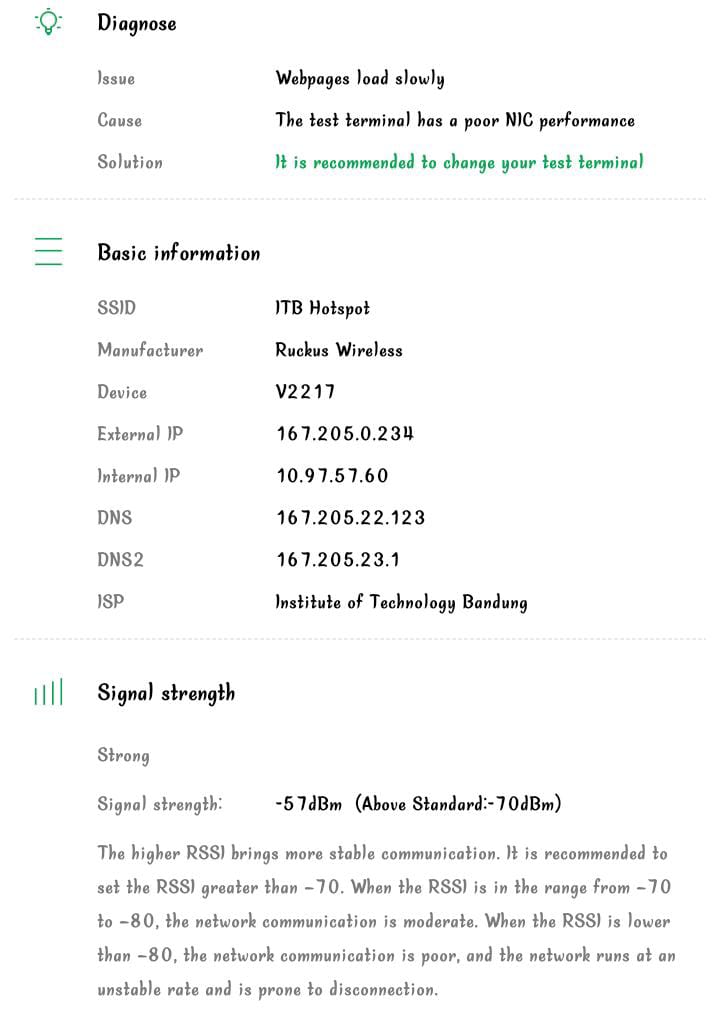This screenshot has height=1015, width=720.
Task: Click the DNS2 value 167.205.23.1
Action: 338,560
